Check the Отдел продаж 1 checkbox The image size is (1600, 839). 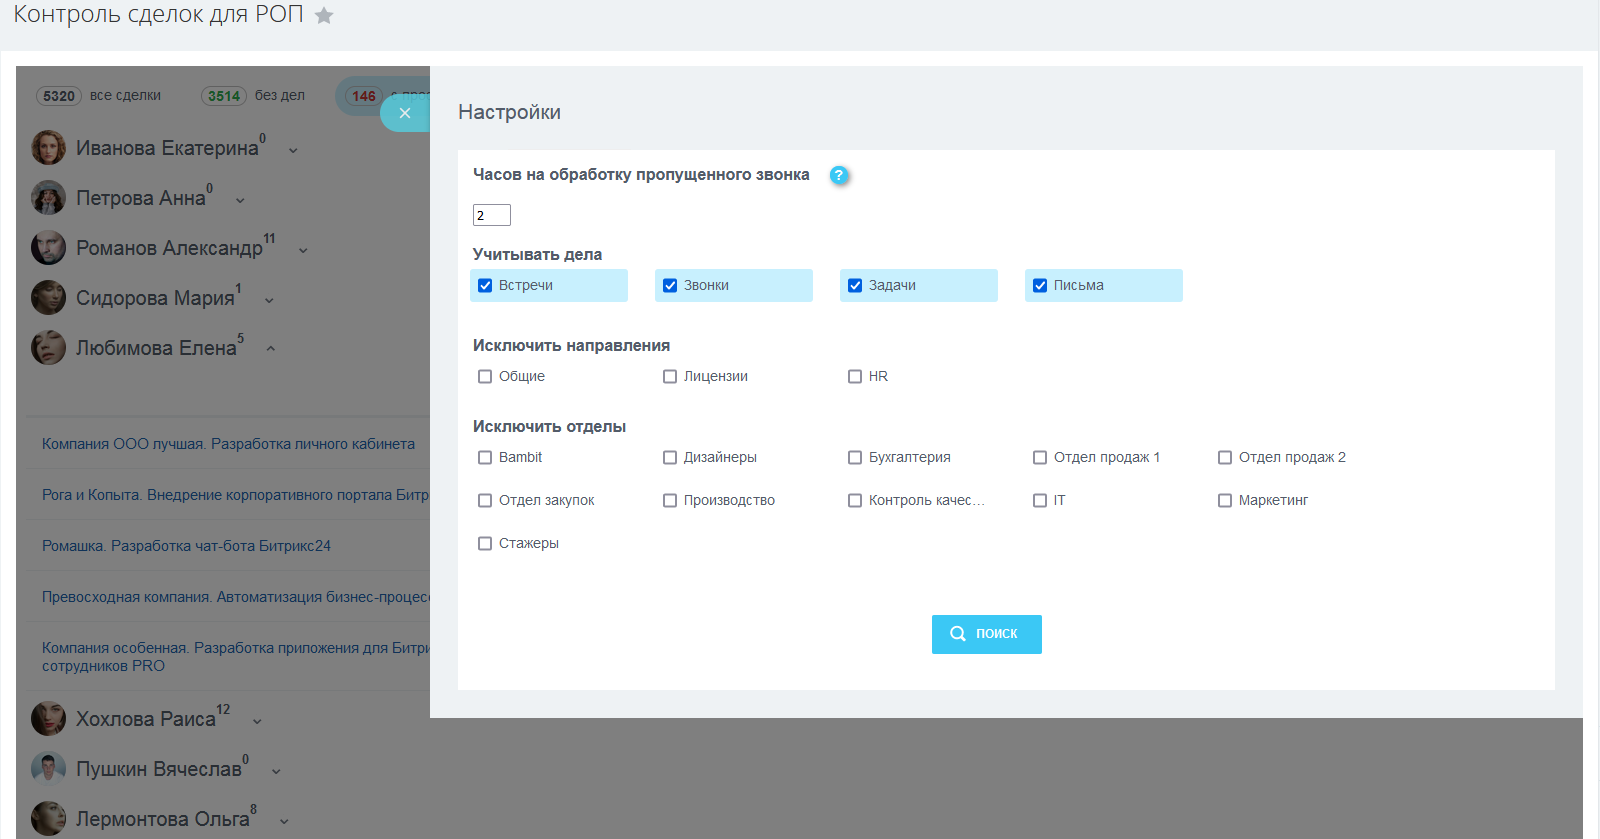pyautogui.click(x=1040, y=458)
